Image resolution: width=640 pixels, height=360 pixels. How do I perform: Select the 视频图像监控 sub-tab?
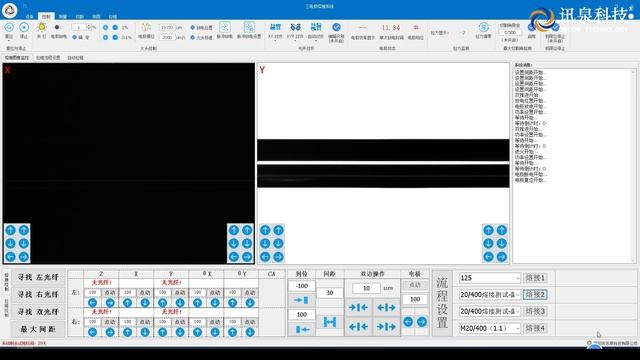pos(17,58)
